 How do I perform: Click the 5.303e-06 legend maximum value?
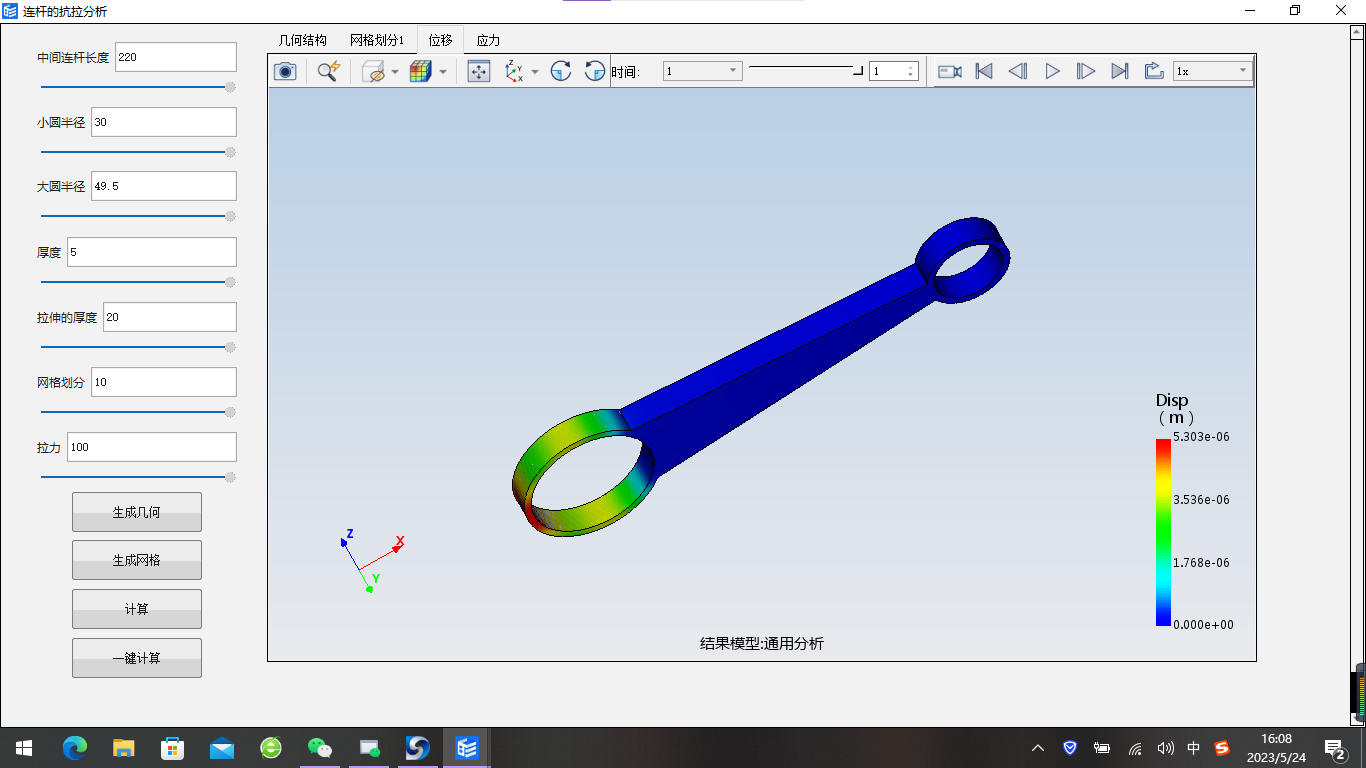[x=1202, y=437]
